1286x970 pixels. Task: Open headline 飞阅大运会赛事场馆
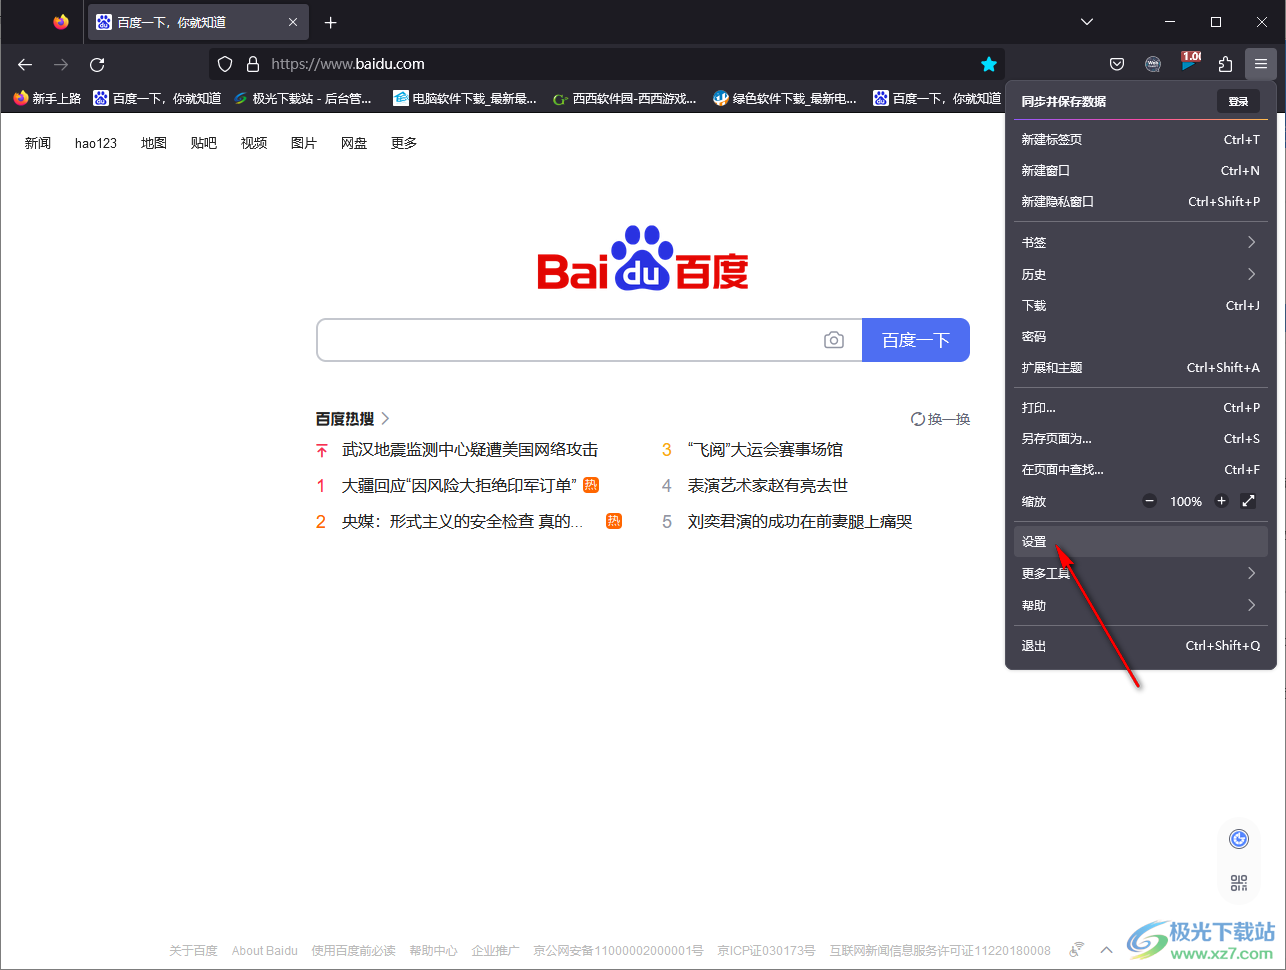tap(765, 450)
